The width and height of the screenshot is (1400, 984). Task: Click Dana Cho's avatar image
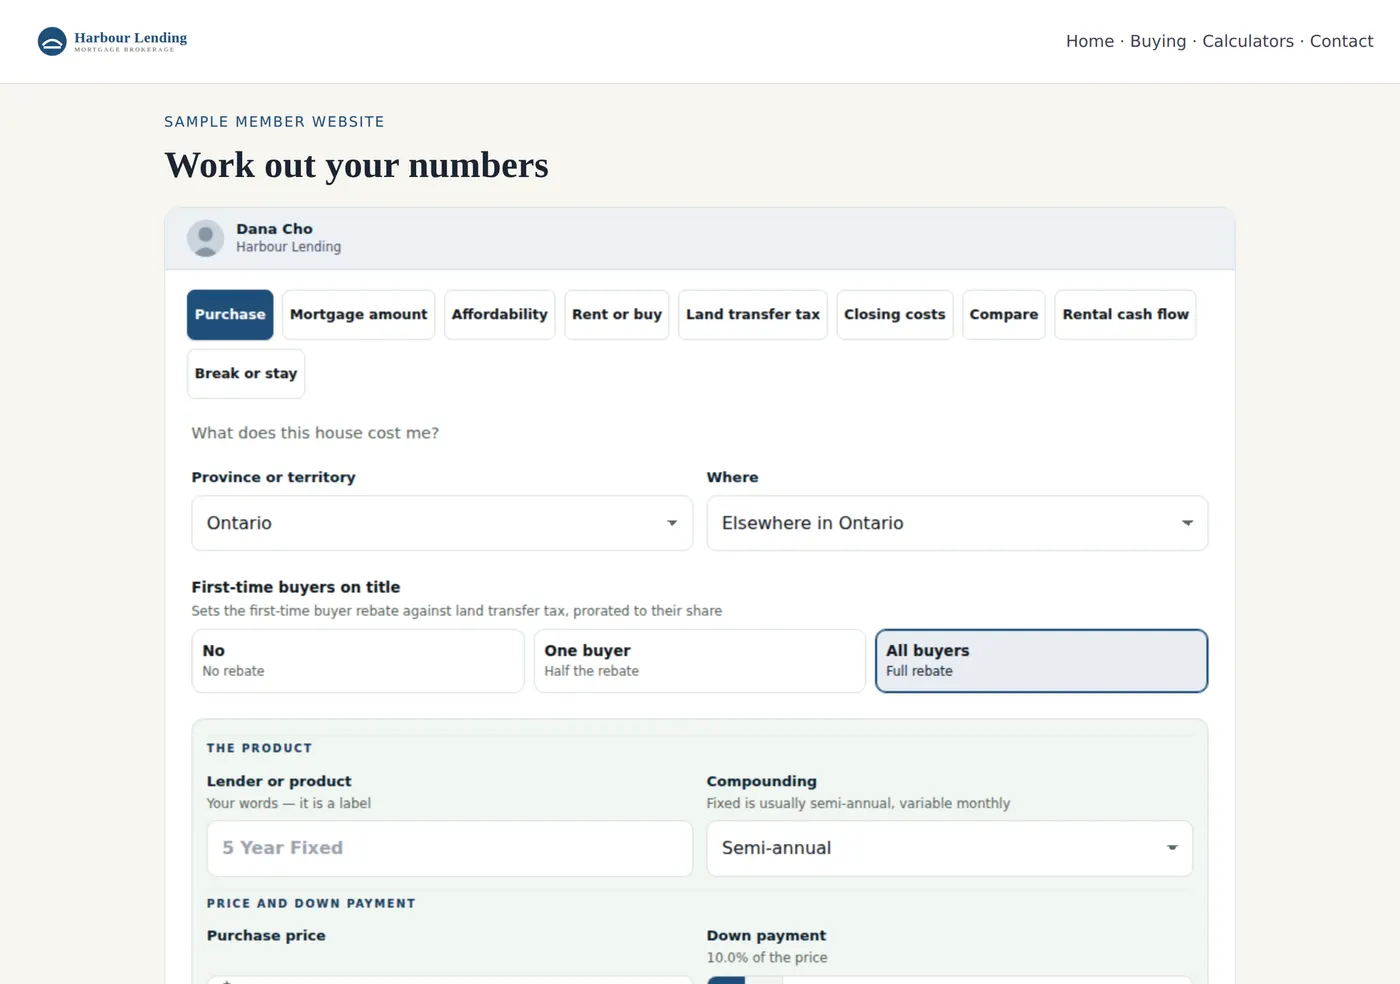point(205,239)
